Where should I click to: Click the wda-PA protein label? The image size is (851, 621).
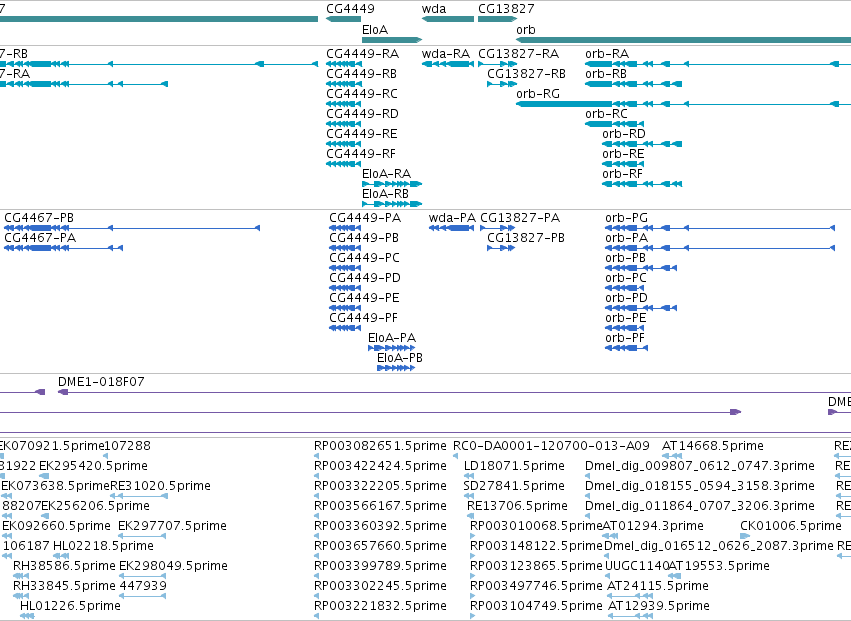pyautogui.click(x=452, y=218)
